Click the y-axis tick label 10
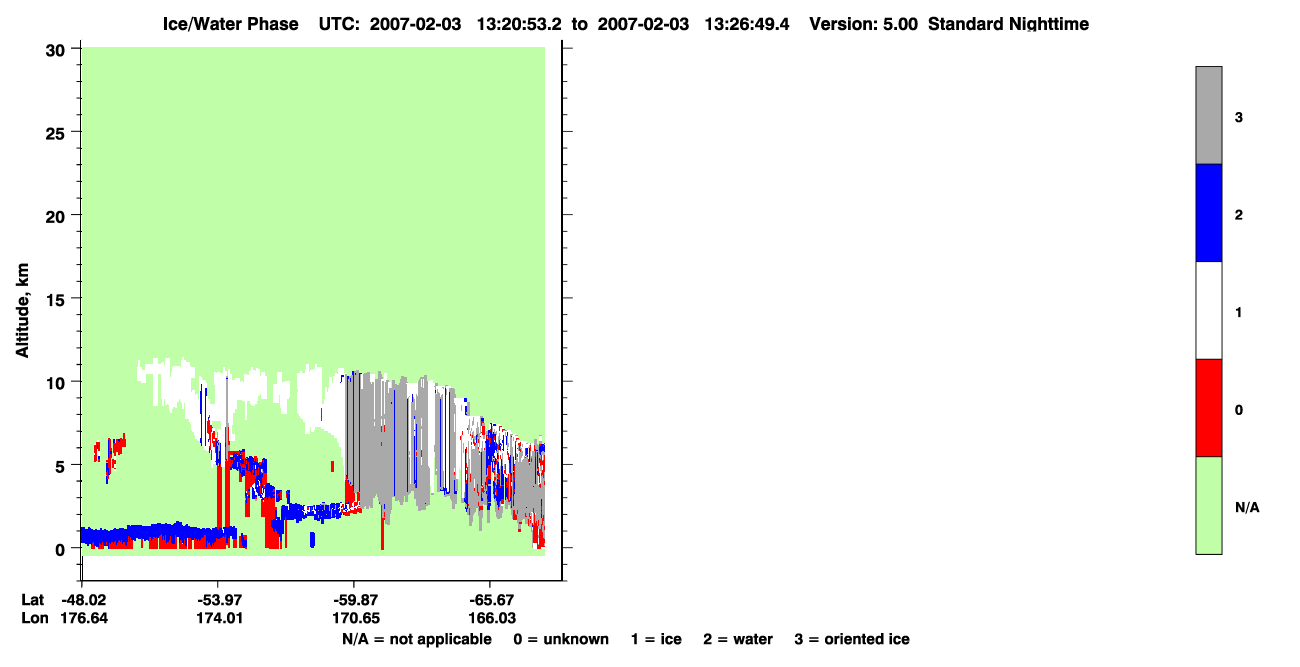Viewport: 1300px width, 667px height. [58, 382]
